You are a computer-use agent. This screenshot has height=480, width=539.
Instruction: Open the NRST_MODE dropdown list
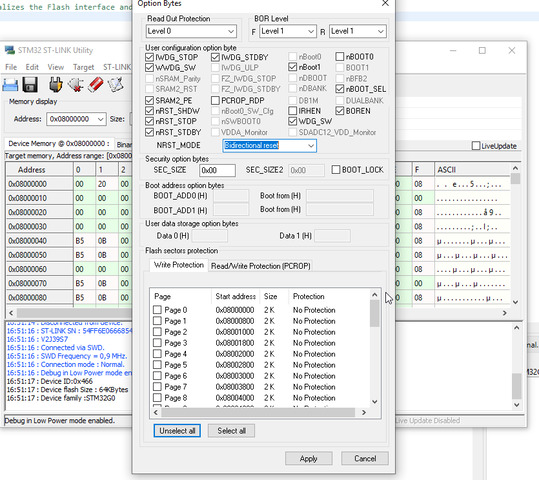coord(270,145)
